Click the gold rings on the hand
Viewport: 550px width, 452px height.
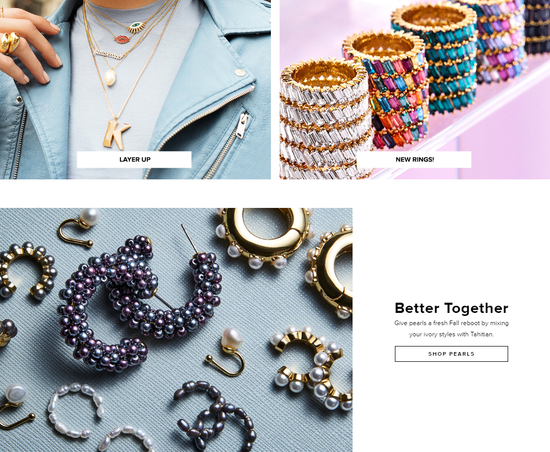tap(9, 42)
